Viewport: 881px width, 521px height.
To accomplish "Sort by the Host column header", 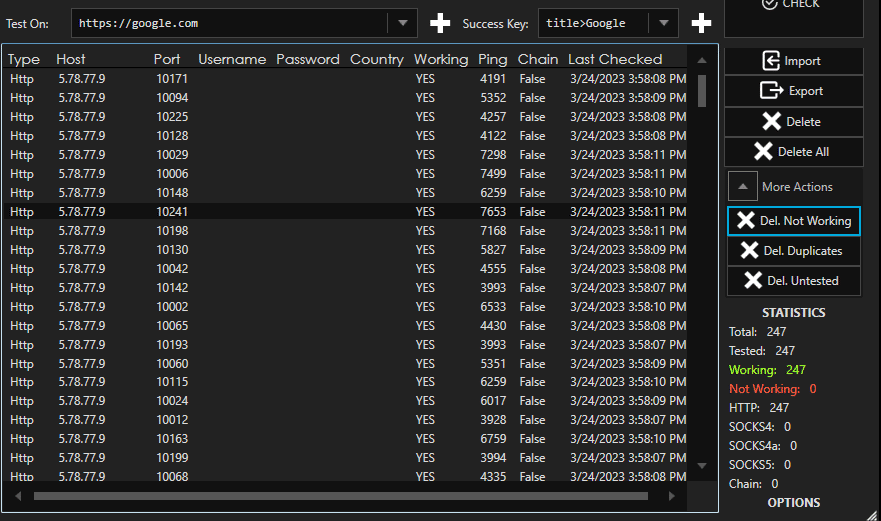I will click(71, 59).
